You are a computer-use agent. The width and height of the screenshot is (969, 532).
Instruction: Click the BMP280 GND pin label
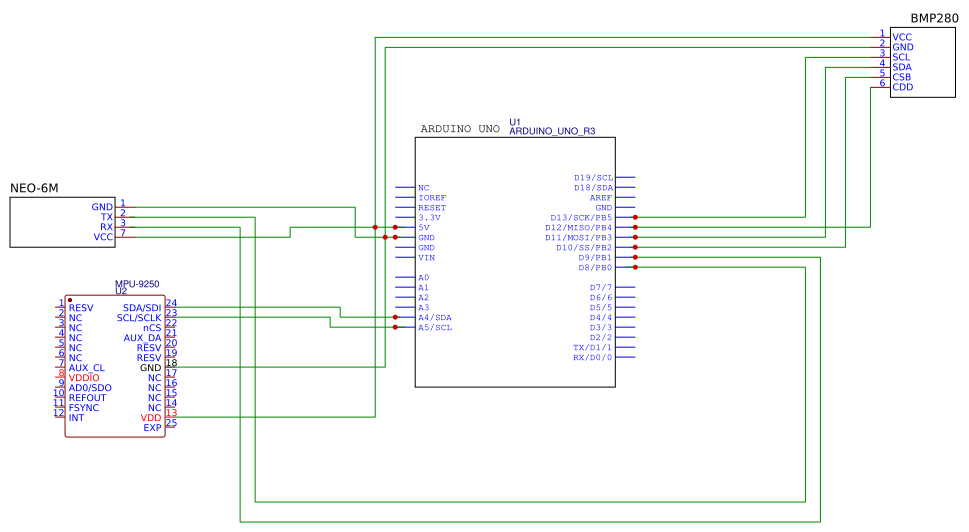coord(902,47)
